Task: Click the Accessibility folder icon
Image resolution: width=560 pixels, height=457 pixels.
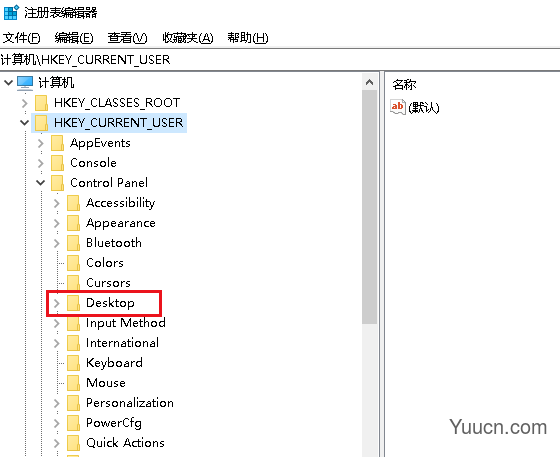Action: pos(74,203)
